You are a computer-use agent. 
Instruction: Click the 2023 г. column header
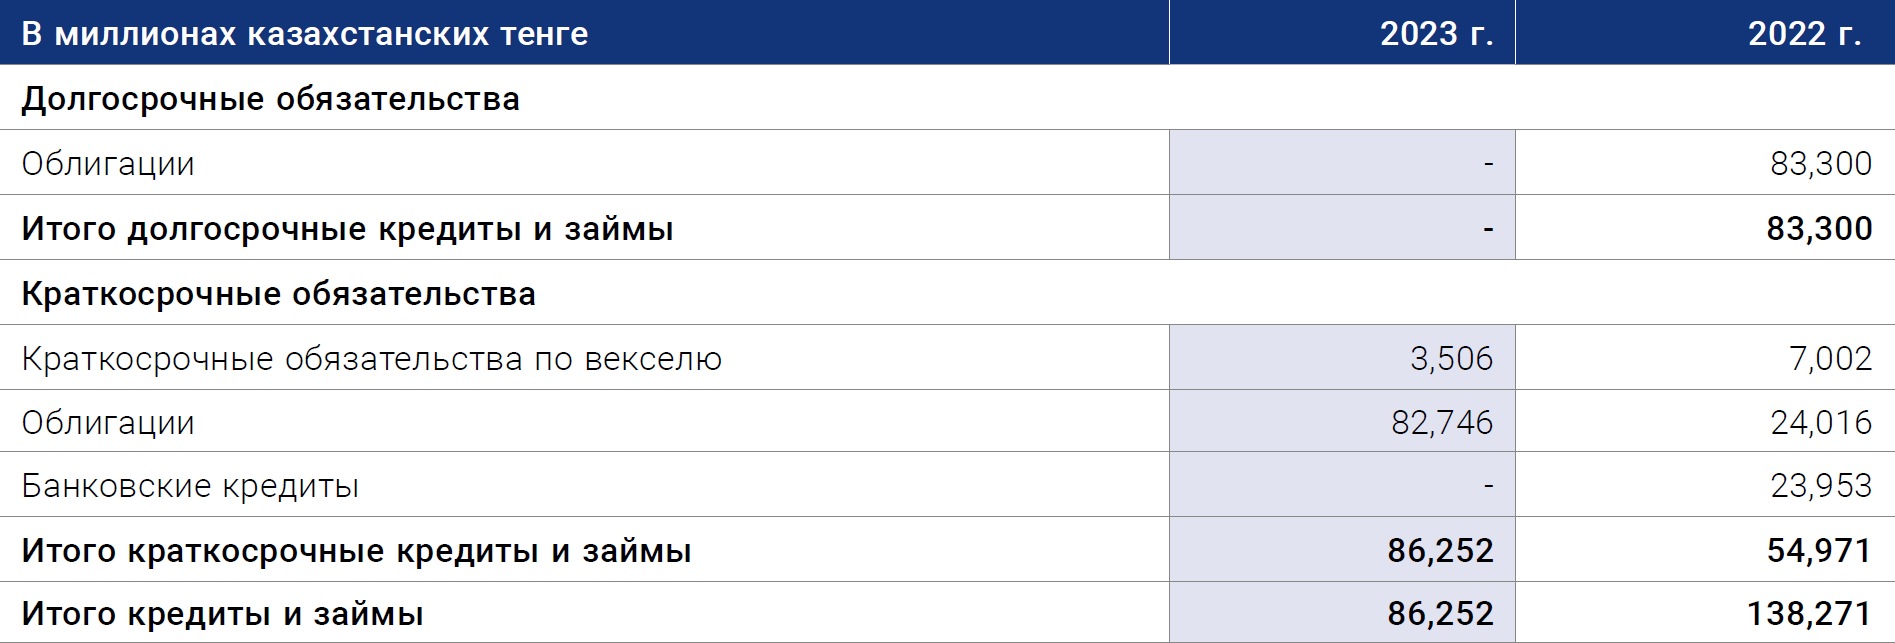1436,34
